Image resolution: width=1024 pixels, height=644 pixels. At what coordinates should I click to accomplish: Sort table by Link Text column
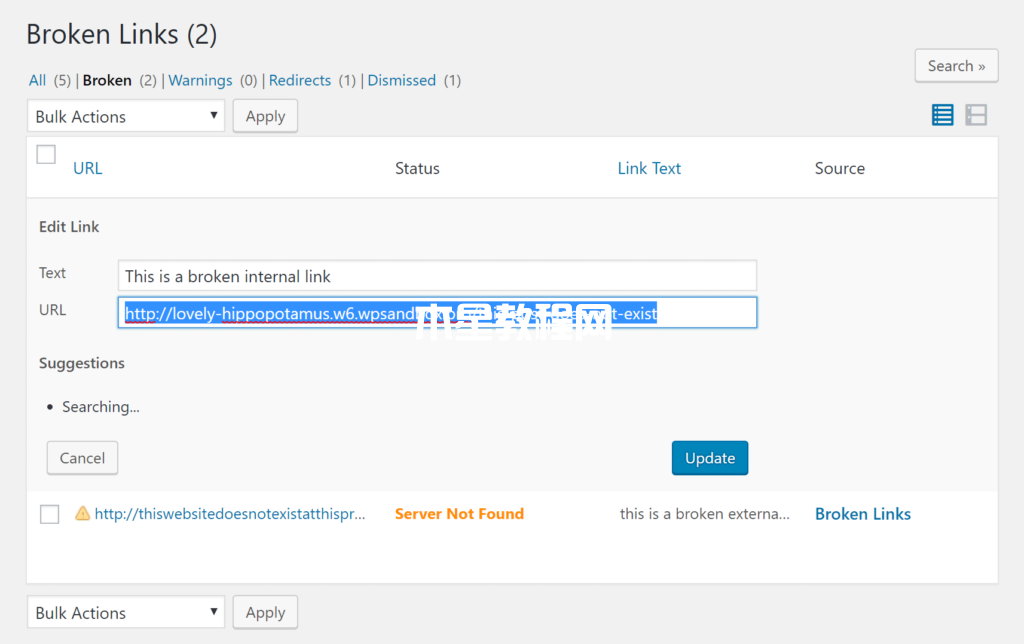[649, 169]
